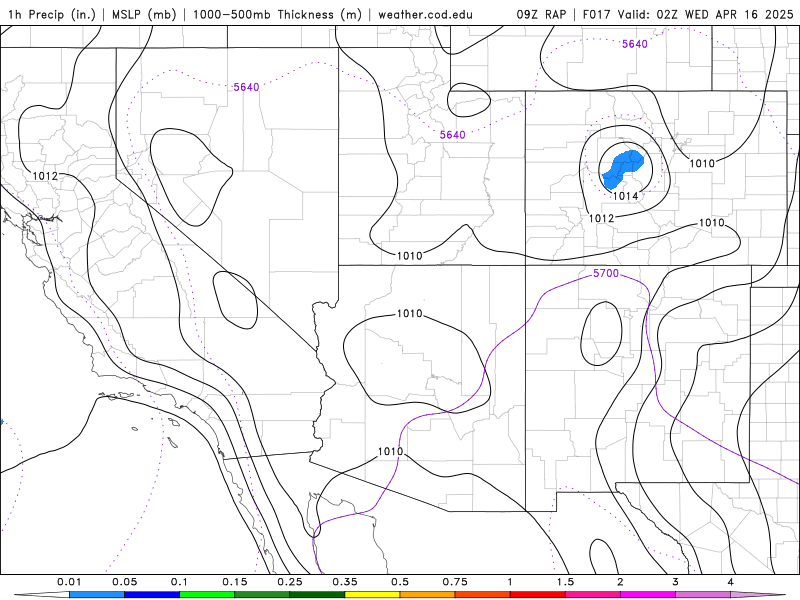Screen dimensions: 800x600
Task: Click the dark blue 0.05–0.1 legend swatch
Action: (x=152, y=595)
